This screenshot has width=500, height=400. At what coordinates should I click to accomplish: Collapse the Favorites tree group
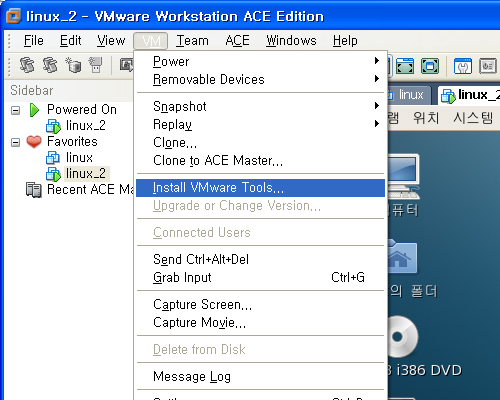(15, 142)
